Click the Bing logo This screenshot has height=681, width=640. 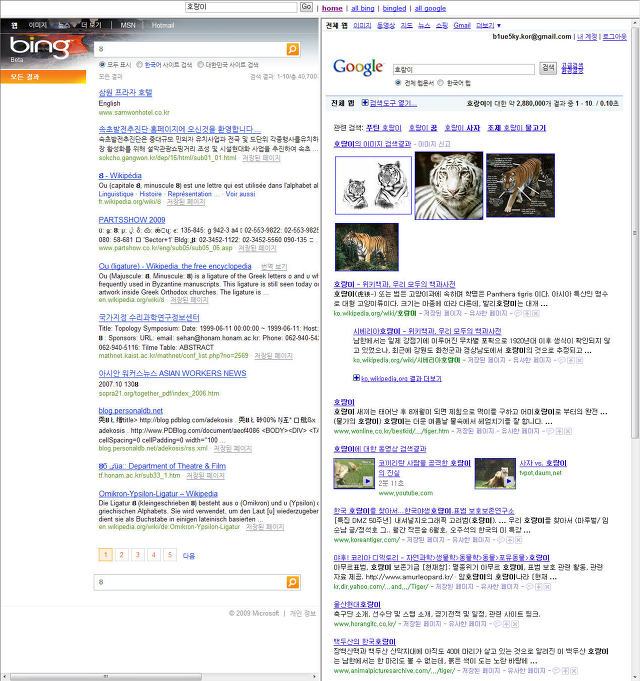pos(40,46)
